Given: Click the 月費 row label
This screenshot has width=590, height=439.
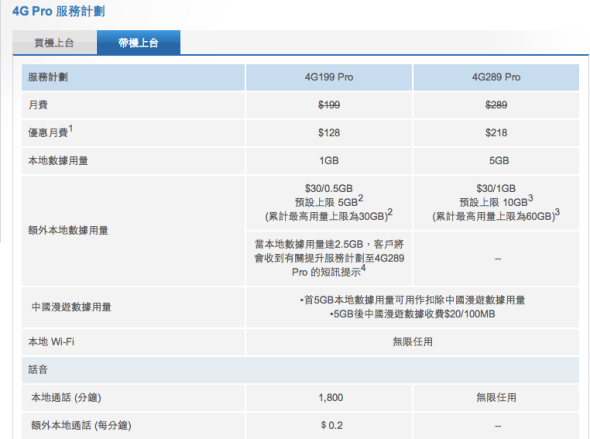Looking at the screenshot, I should (x=38, y=105).
